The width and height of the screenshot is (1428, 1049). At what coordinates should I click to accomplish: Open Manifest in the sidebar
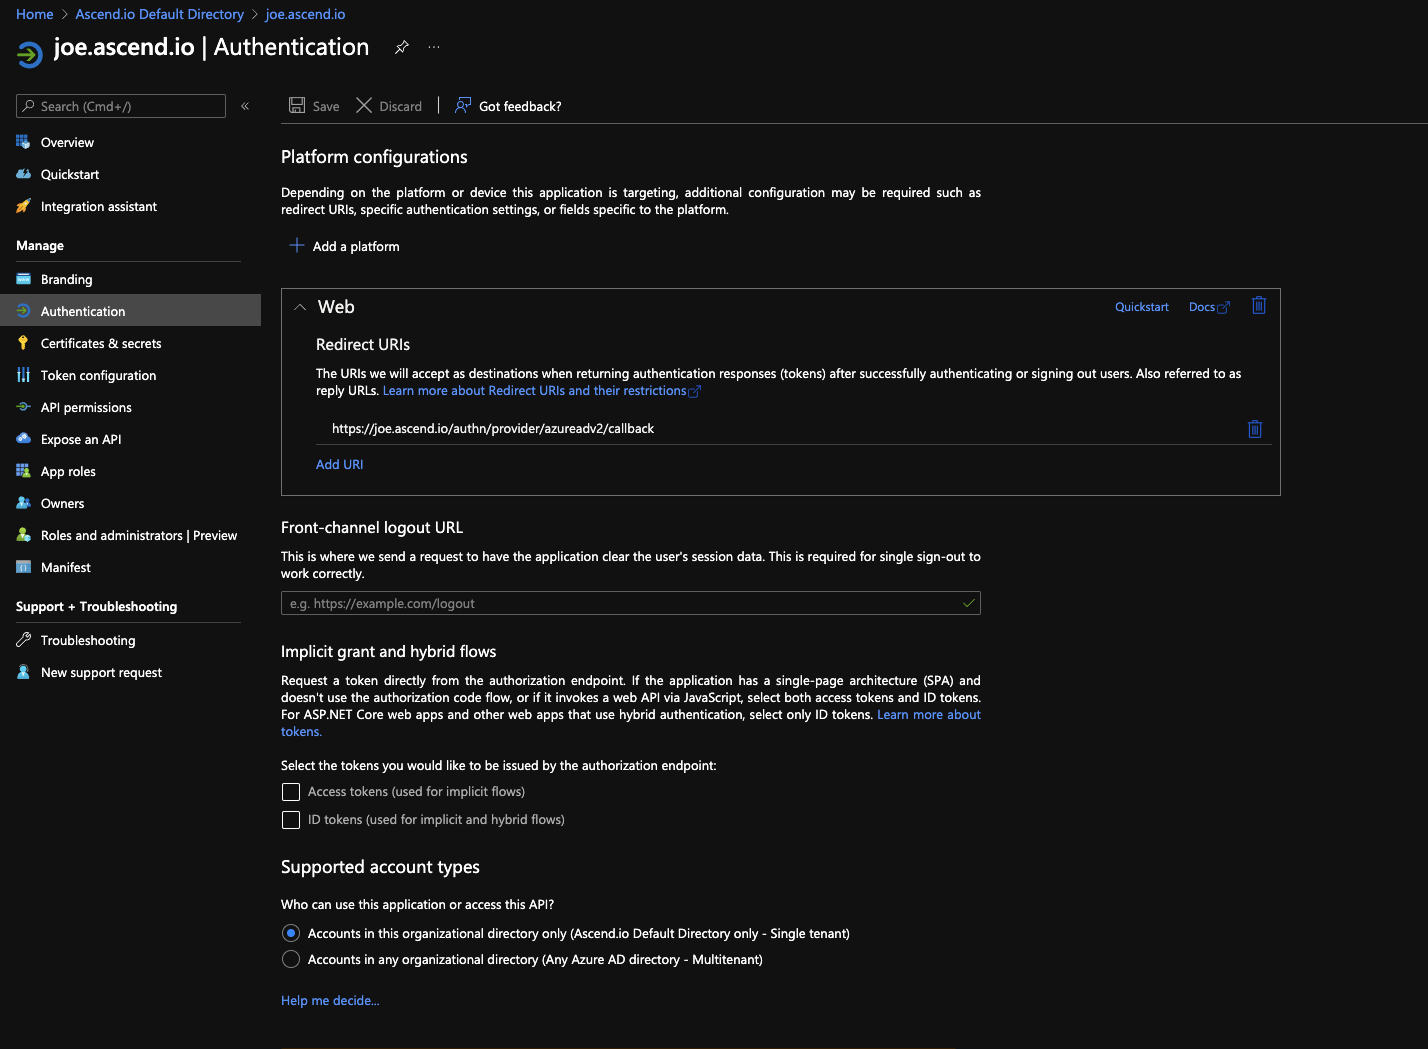click(x=66, y=567)
